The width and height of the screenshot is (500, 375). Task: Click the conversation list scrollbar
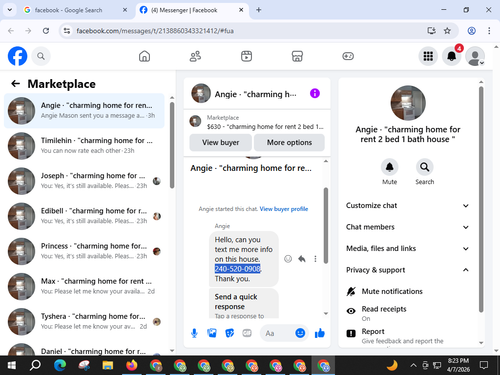click(x=172, y=145)
